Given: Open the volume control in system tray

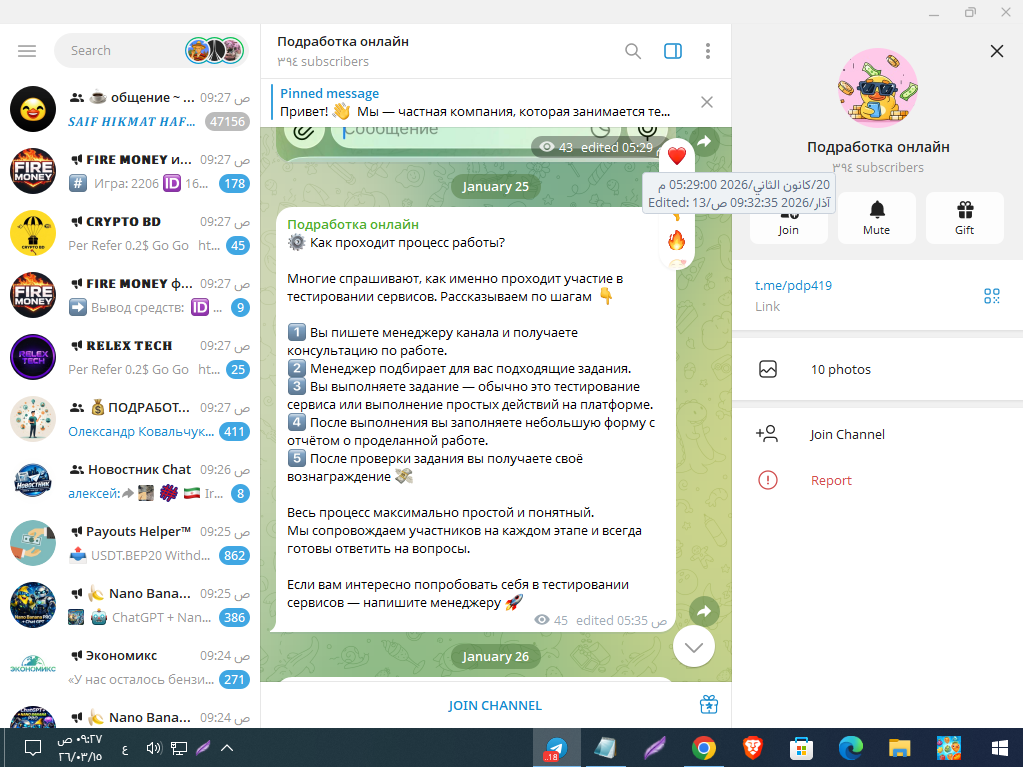Looking at the screenshot, I should pos(154,748).
